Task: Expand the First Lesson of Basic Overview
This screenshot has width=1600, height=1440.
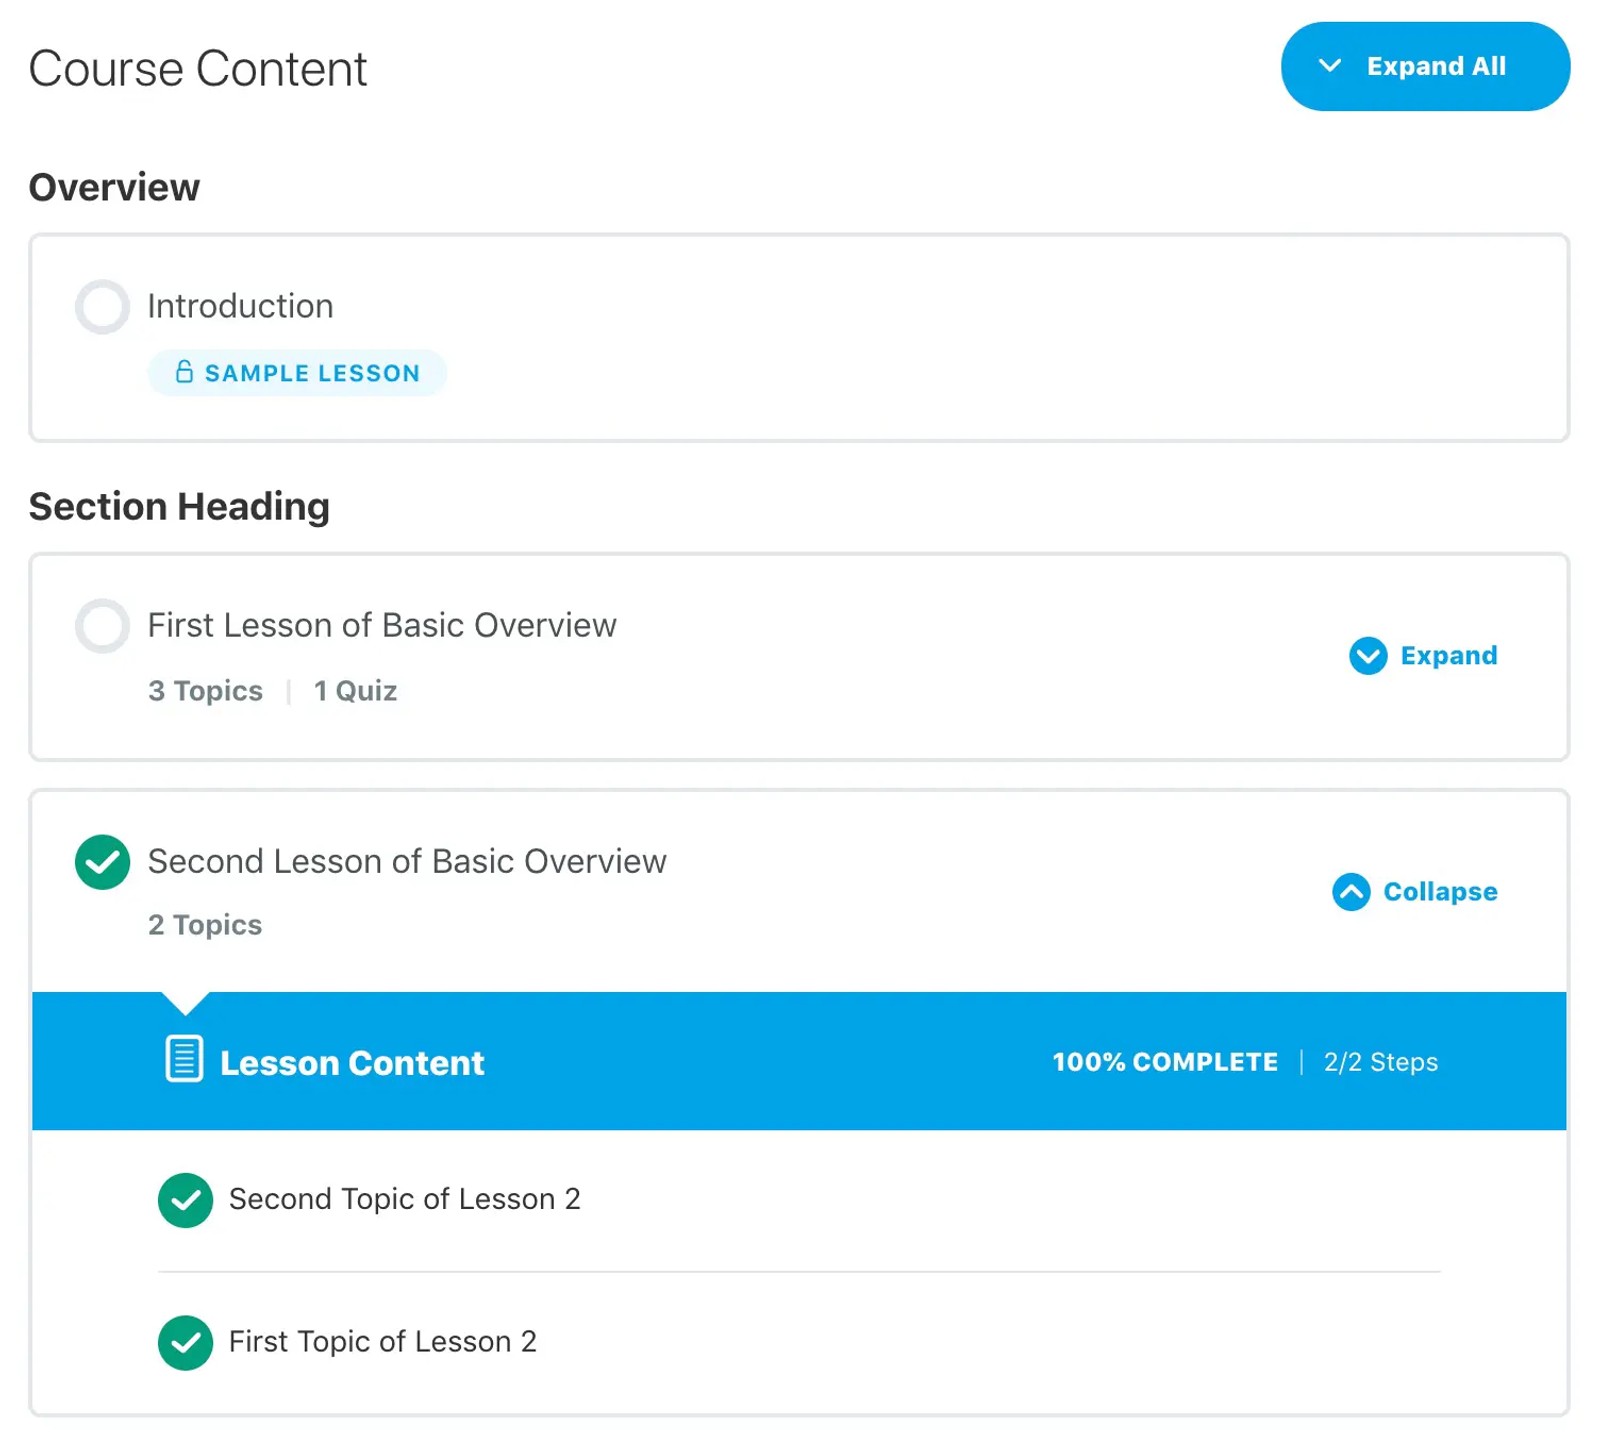Action: pyautogui.click(x=1423, y=656)
